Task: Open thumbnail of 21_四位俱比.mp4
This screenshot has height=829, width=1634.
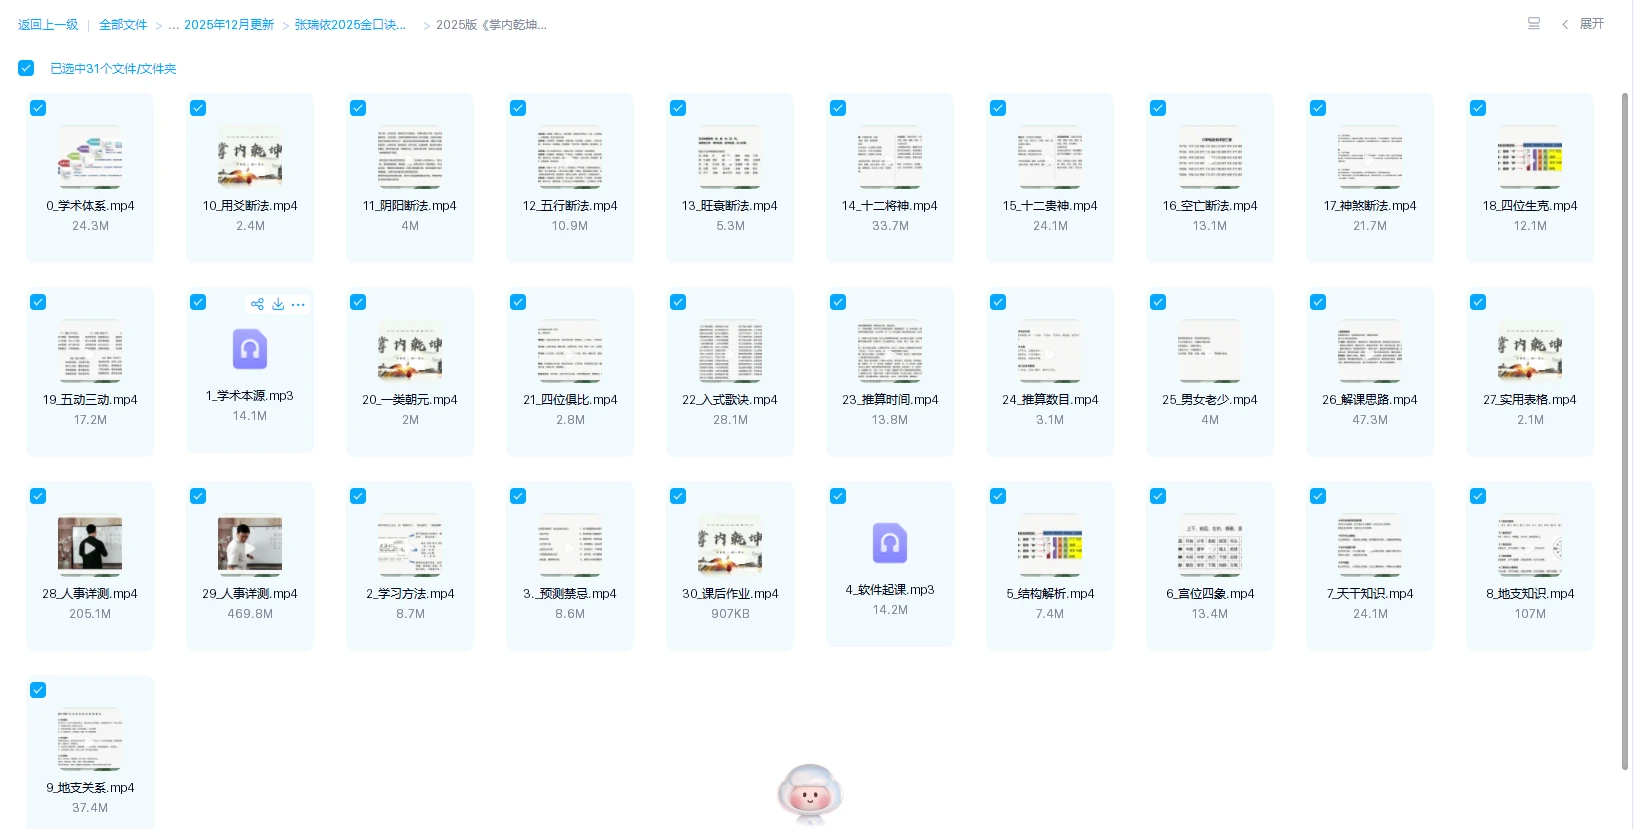Action: coord(570,351)
